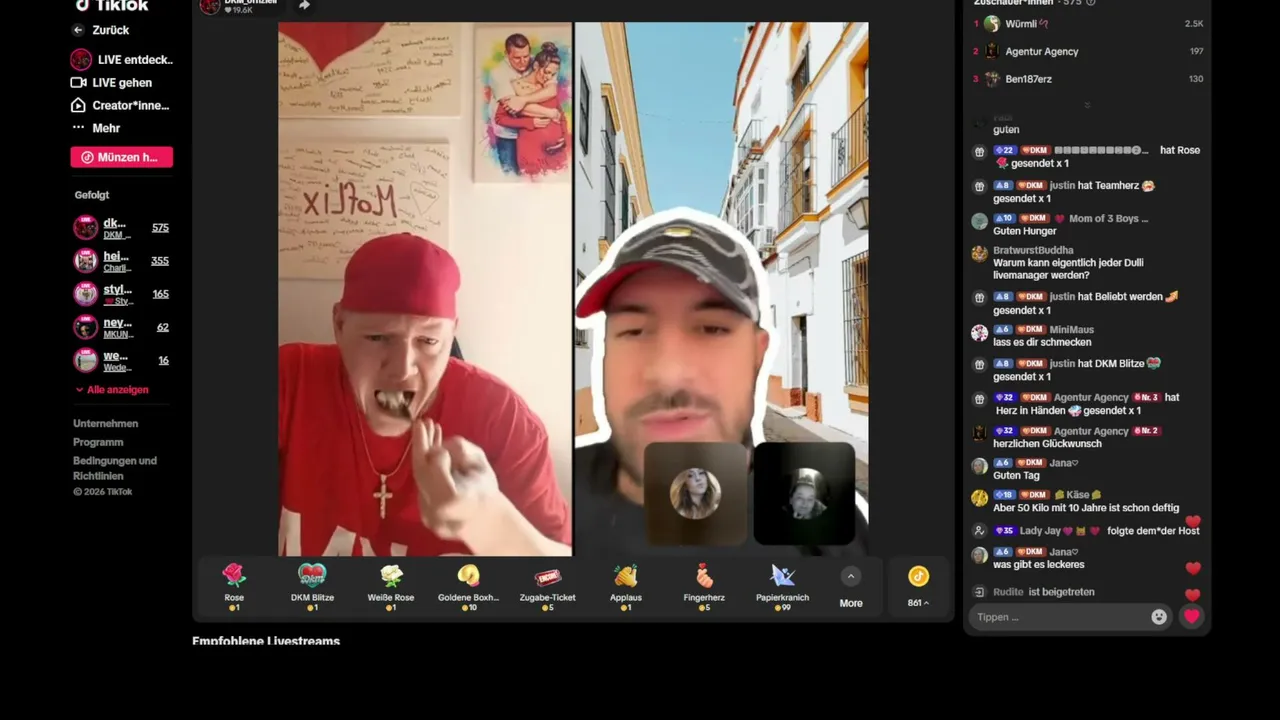Expand the gift tray with More
Viewport: 1280px width, 720px height.
851,588
